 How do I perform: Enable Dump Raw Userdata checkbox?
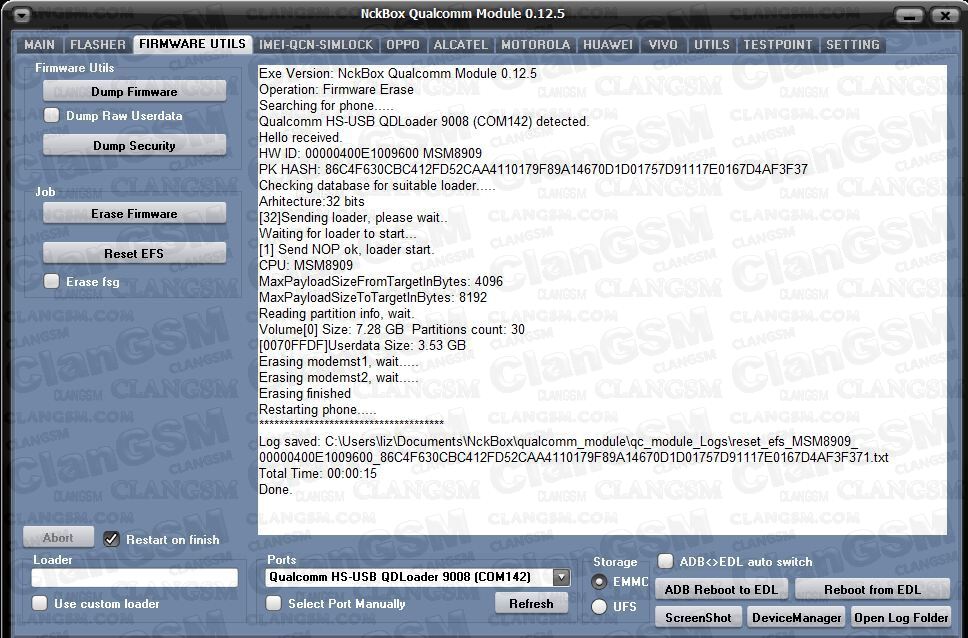(52, 115)
